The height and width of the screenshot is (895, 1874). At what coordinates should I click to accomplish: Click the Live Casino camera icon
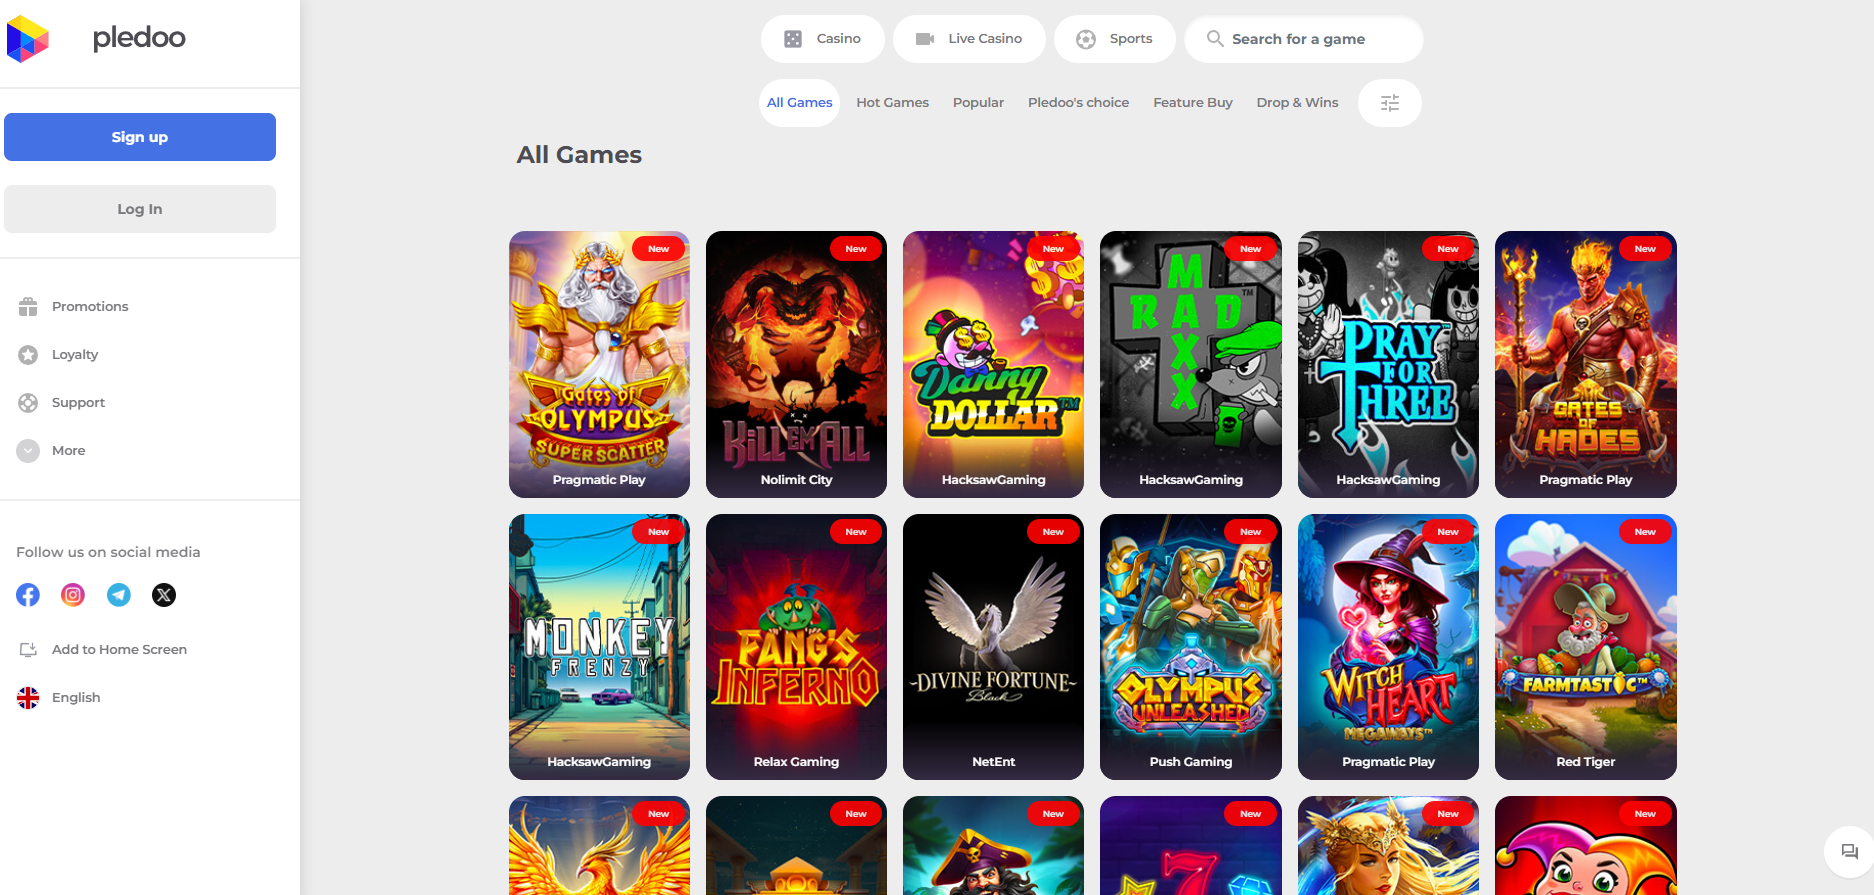[x=925, y=39]
